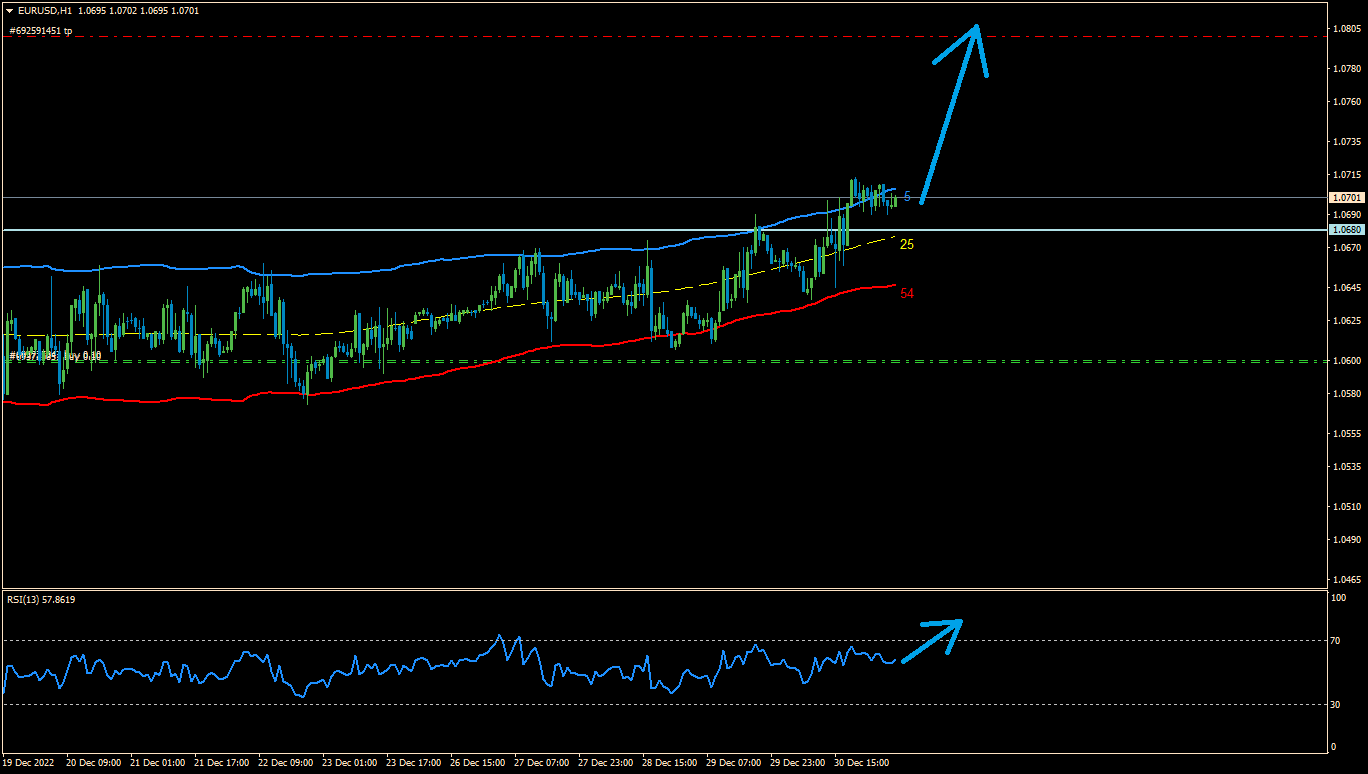The width and height of the screenshot is (1368, 774).
Task: Click the blue 5 band label
Action: (907, 196)
